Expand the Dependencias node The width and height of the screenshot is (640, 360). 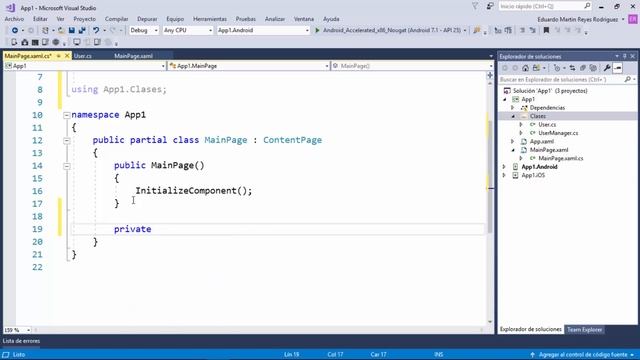(x=513, y=108)
